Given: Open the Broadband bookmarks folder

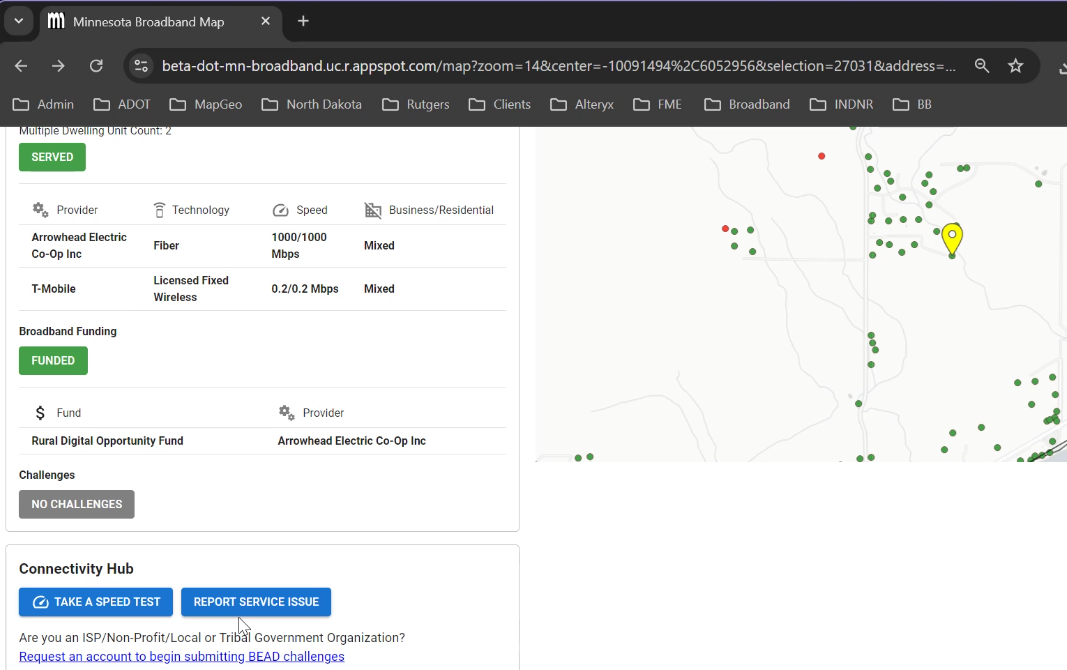Looking at the screenshot, I should pyautogui.click(x=747, y=104).
